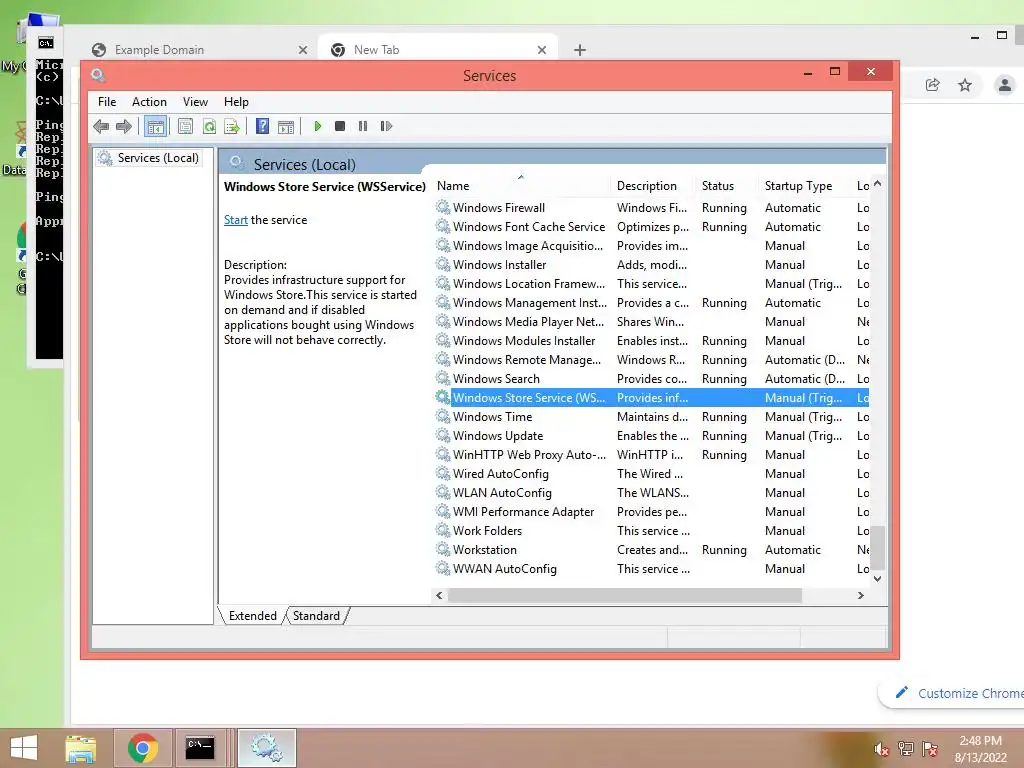
Task: Click the Back arrow in Services toolbar
Action: pyautogui.click(x=101, y=126)
